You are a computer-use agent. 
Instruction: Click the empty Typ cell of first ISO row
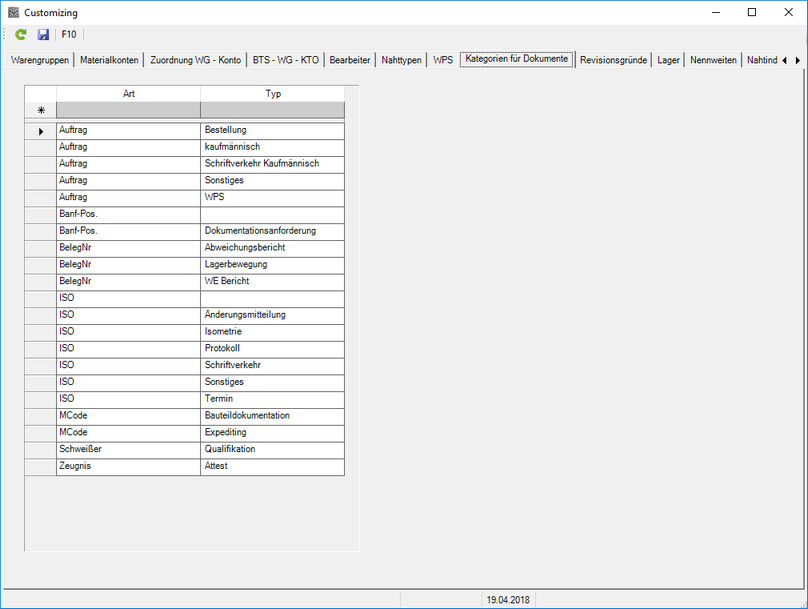point(272,298)
